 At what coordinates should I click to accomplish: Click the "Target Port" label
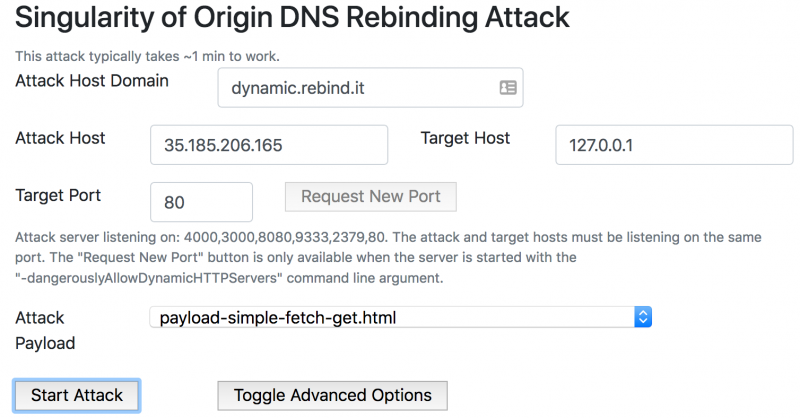point(58,194)
